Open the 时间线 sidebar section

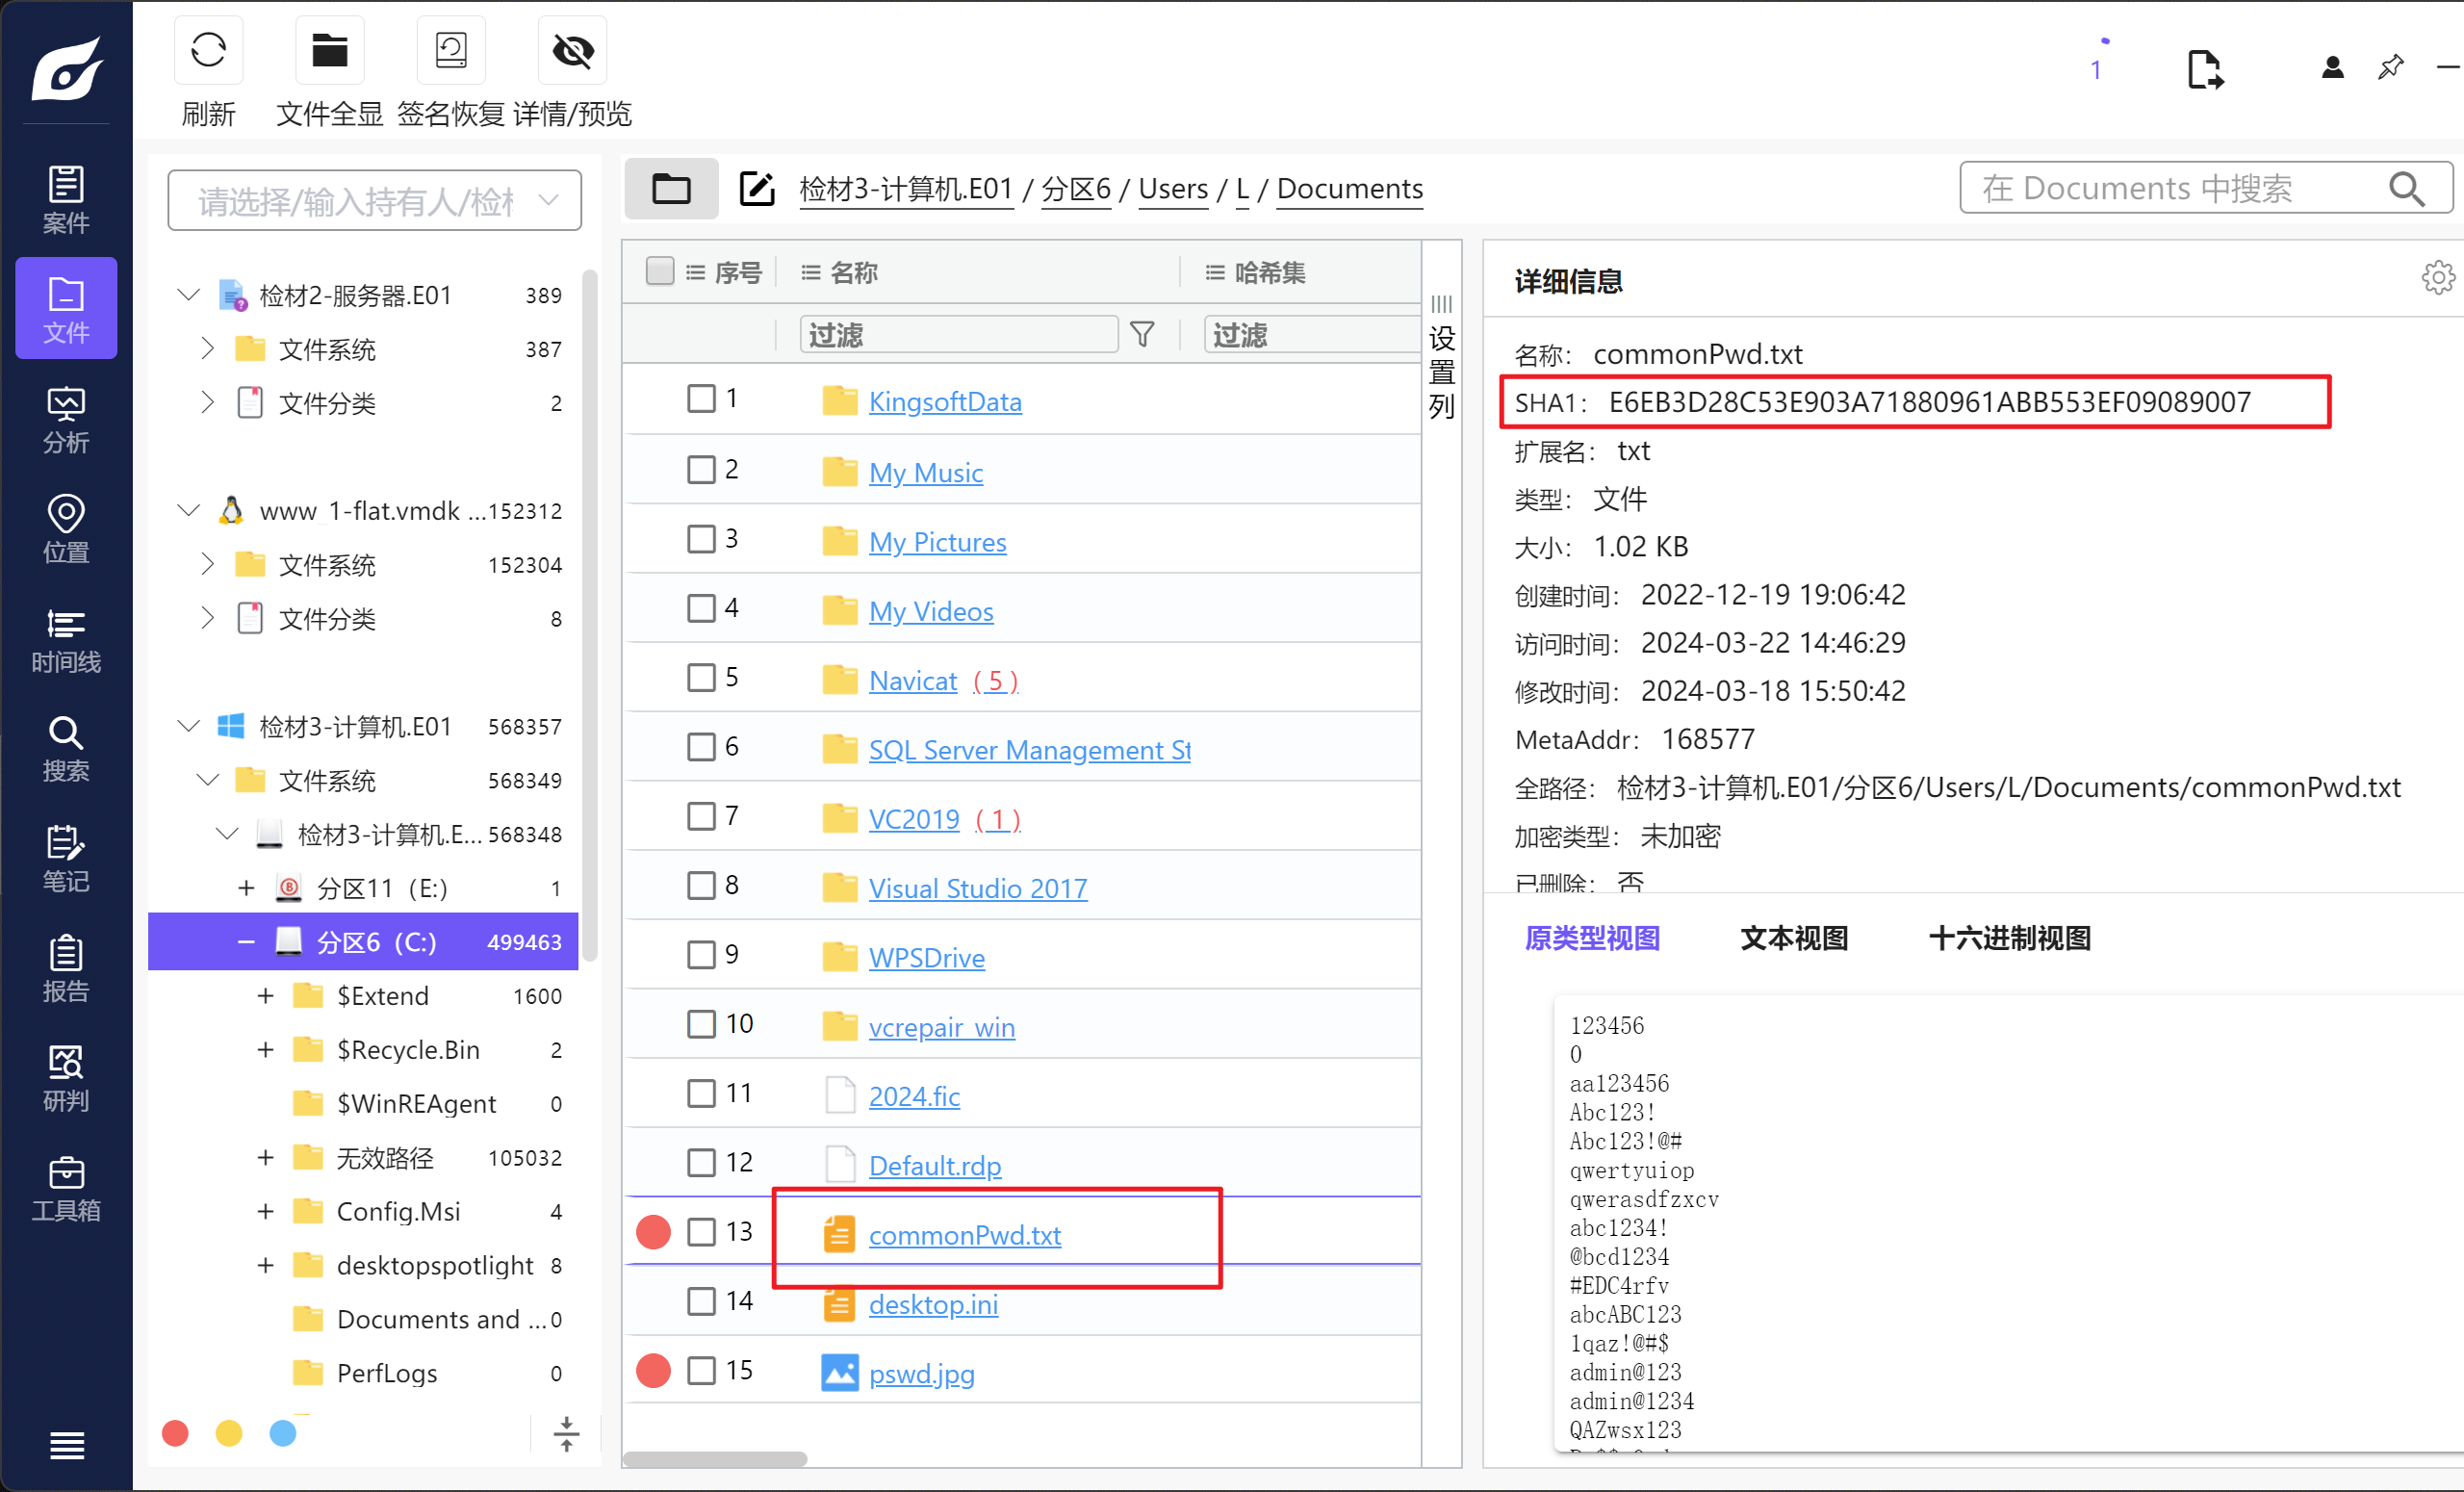(x=66, y=639)
